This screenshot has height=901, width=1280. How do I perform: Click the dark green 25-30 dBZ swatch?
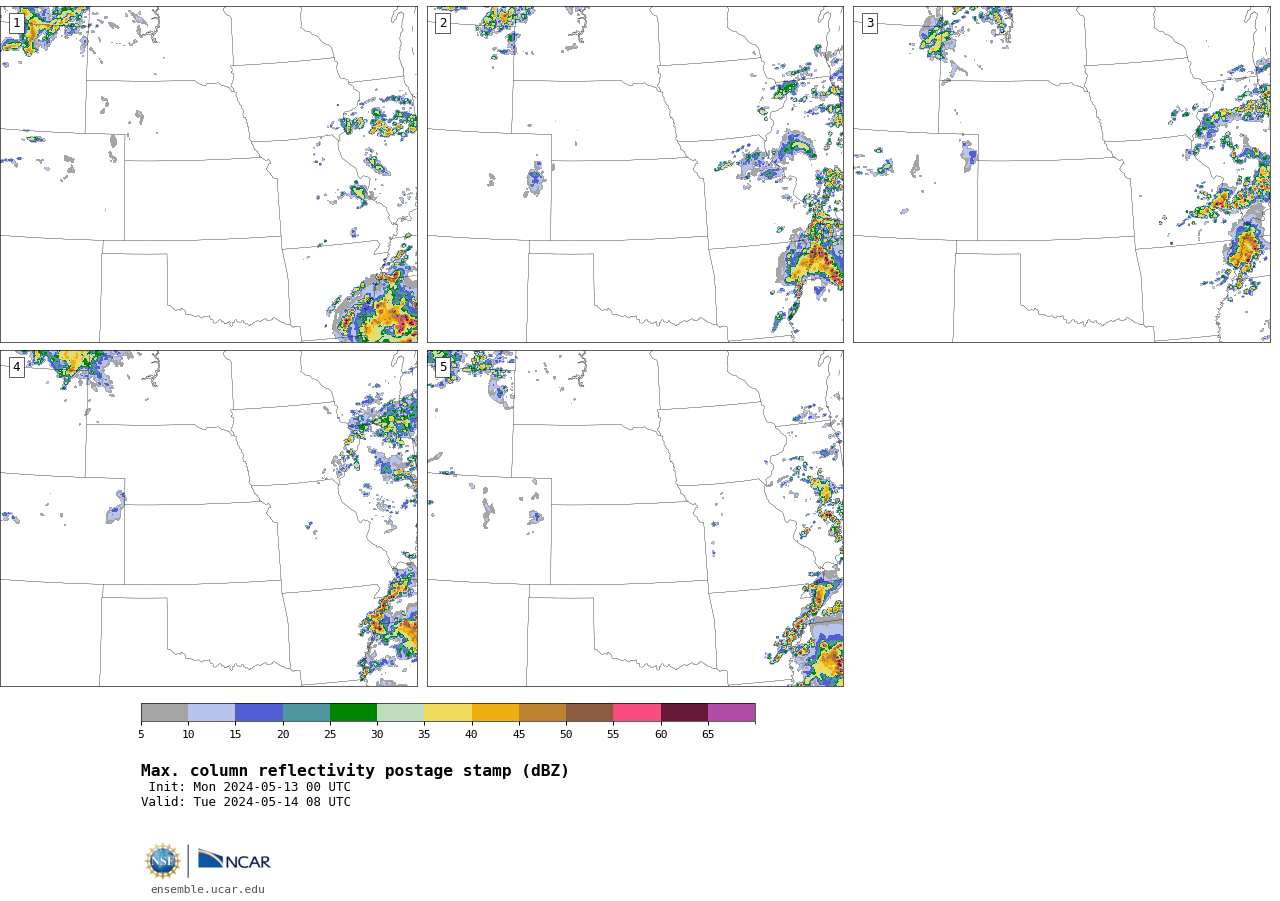353,712
